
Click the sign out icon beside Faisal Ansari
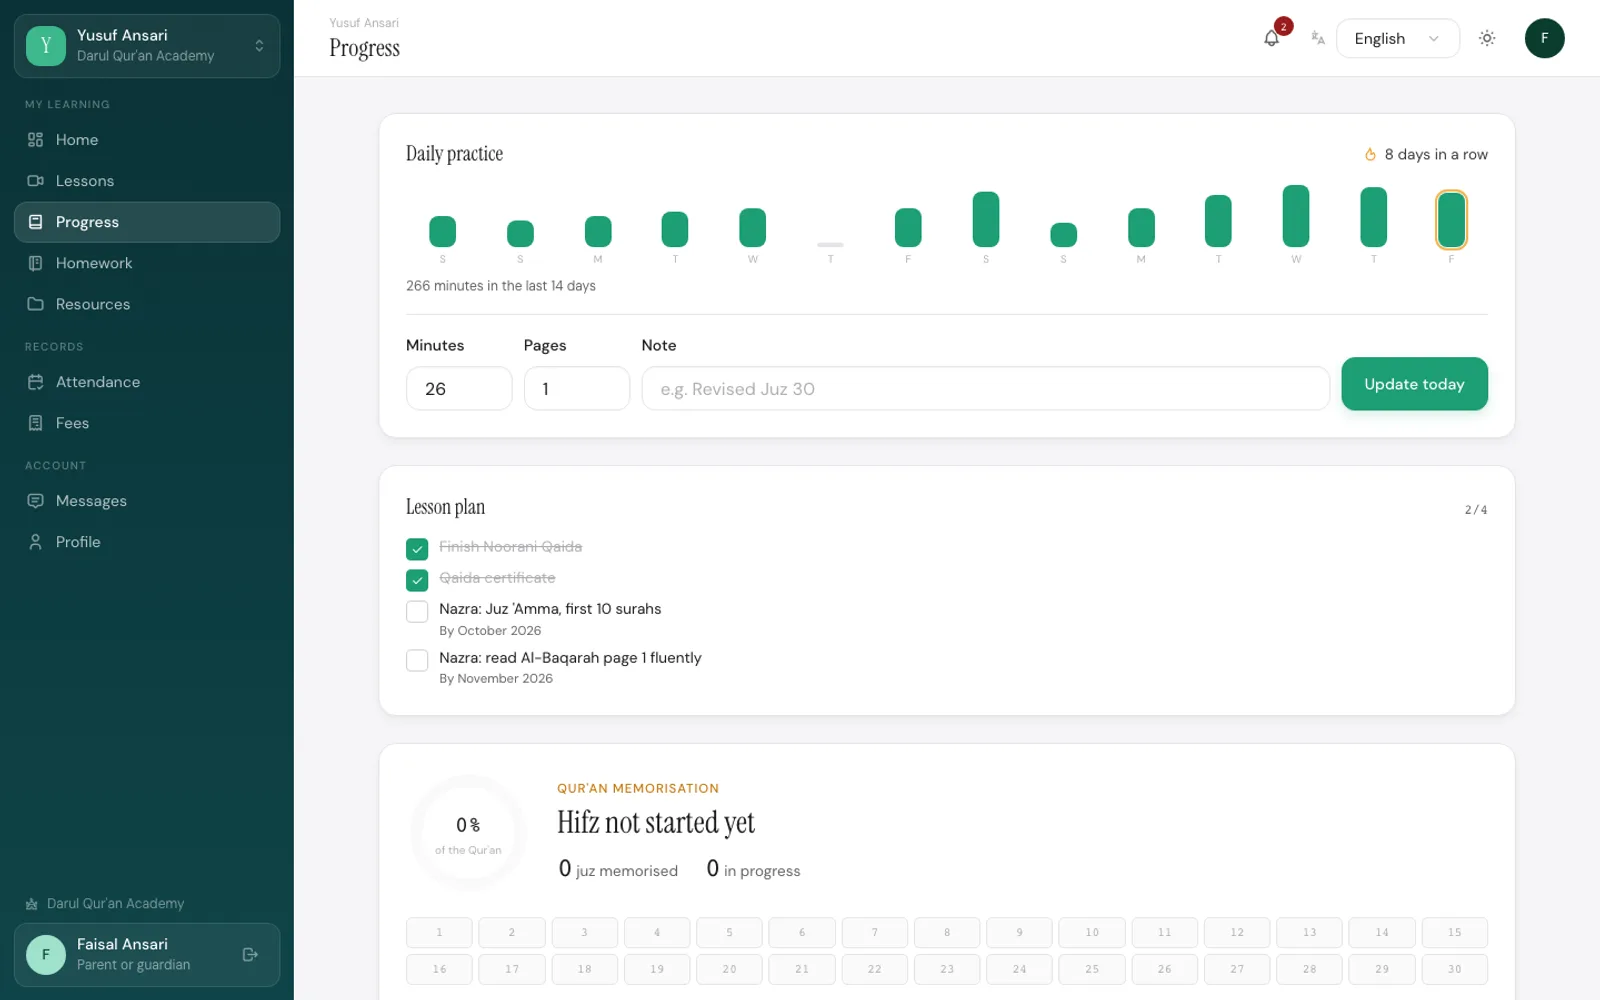(x=250, y=955)
